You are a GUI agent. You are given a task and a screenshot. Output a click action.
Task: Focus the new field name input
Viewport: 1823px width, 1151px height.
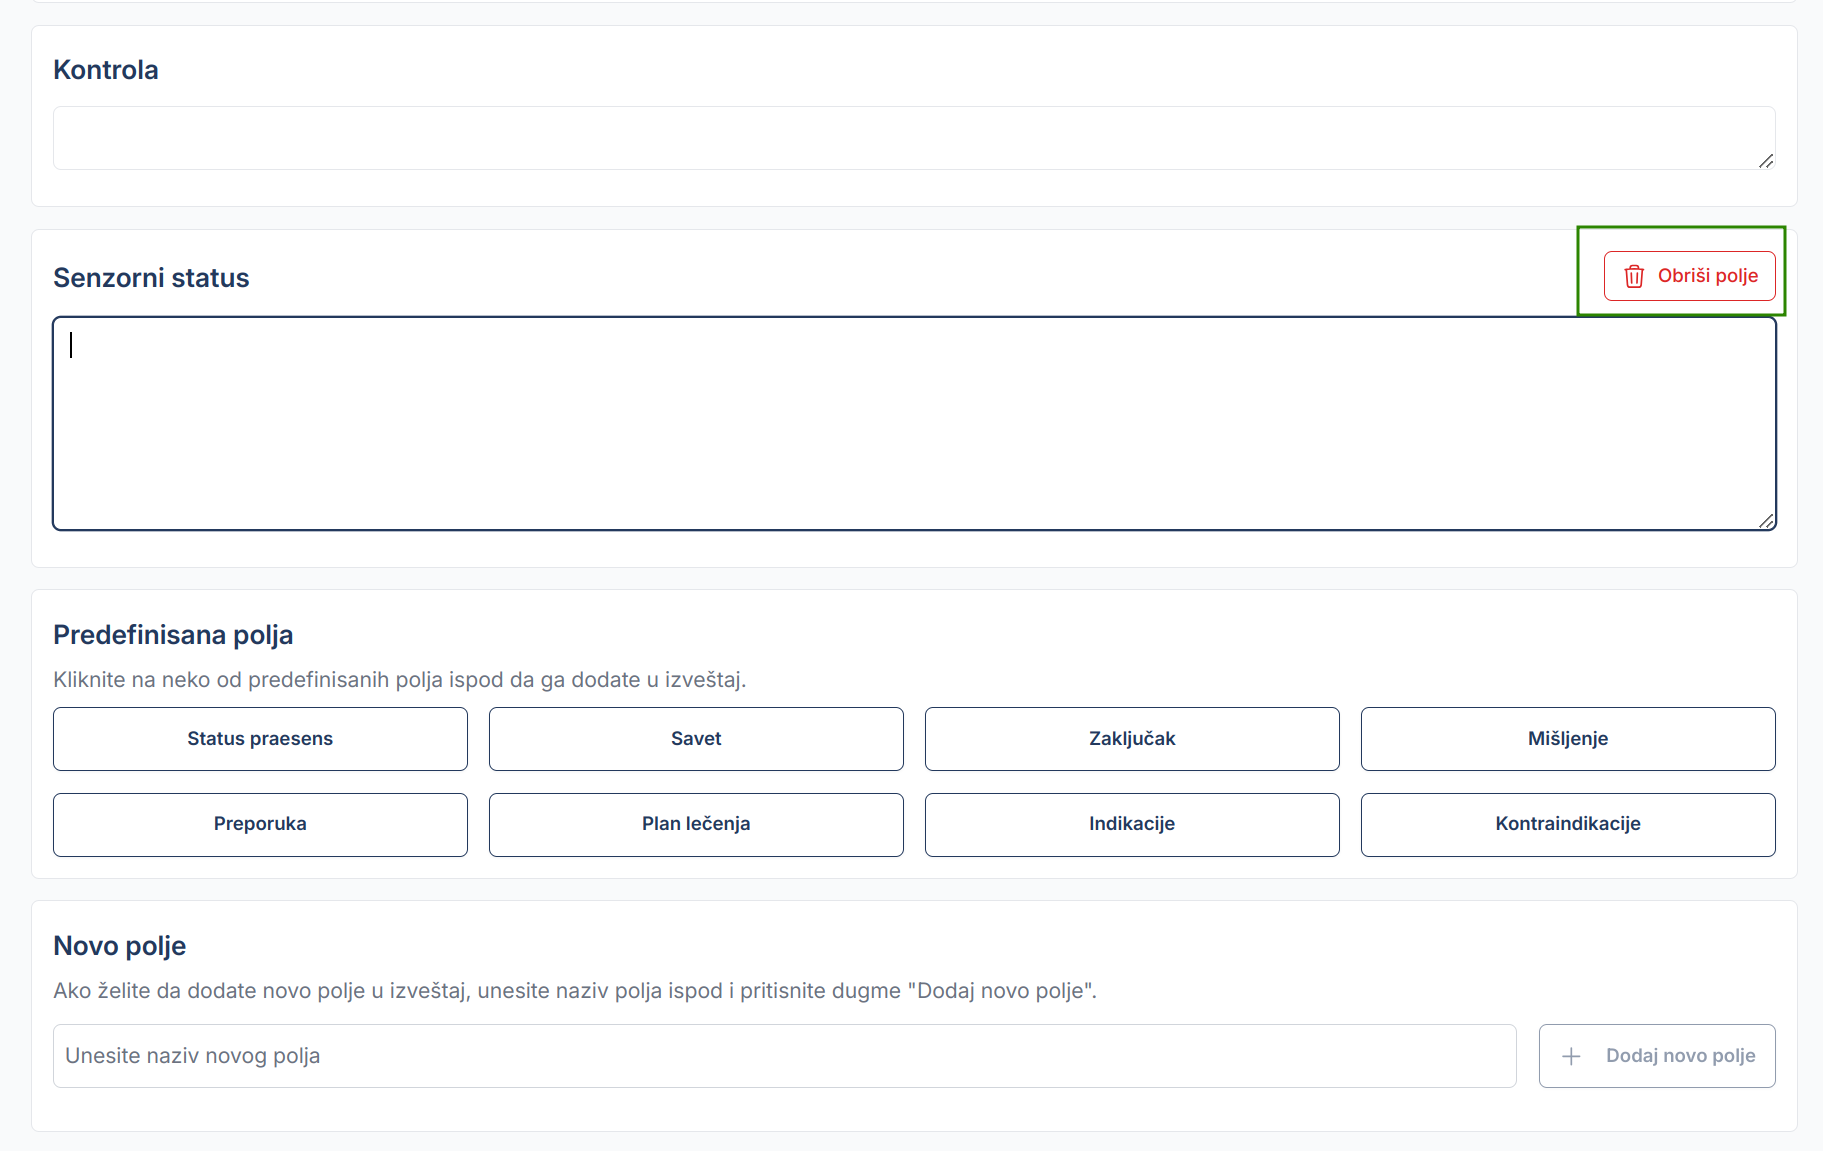coord(780,1056)
